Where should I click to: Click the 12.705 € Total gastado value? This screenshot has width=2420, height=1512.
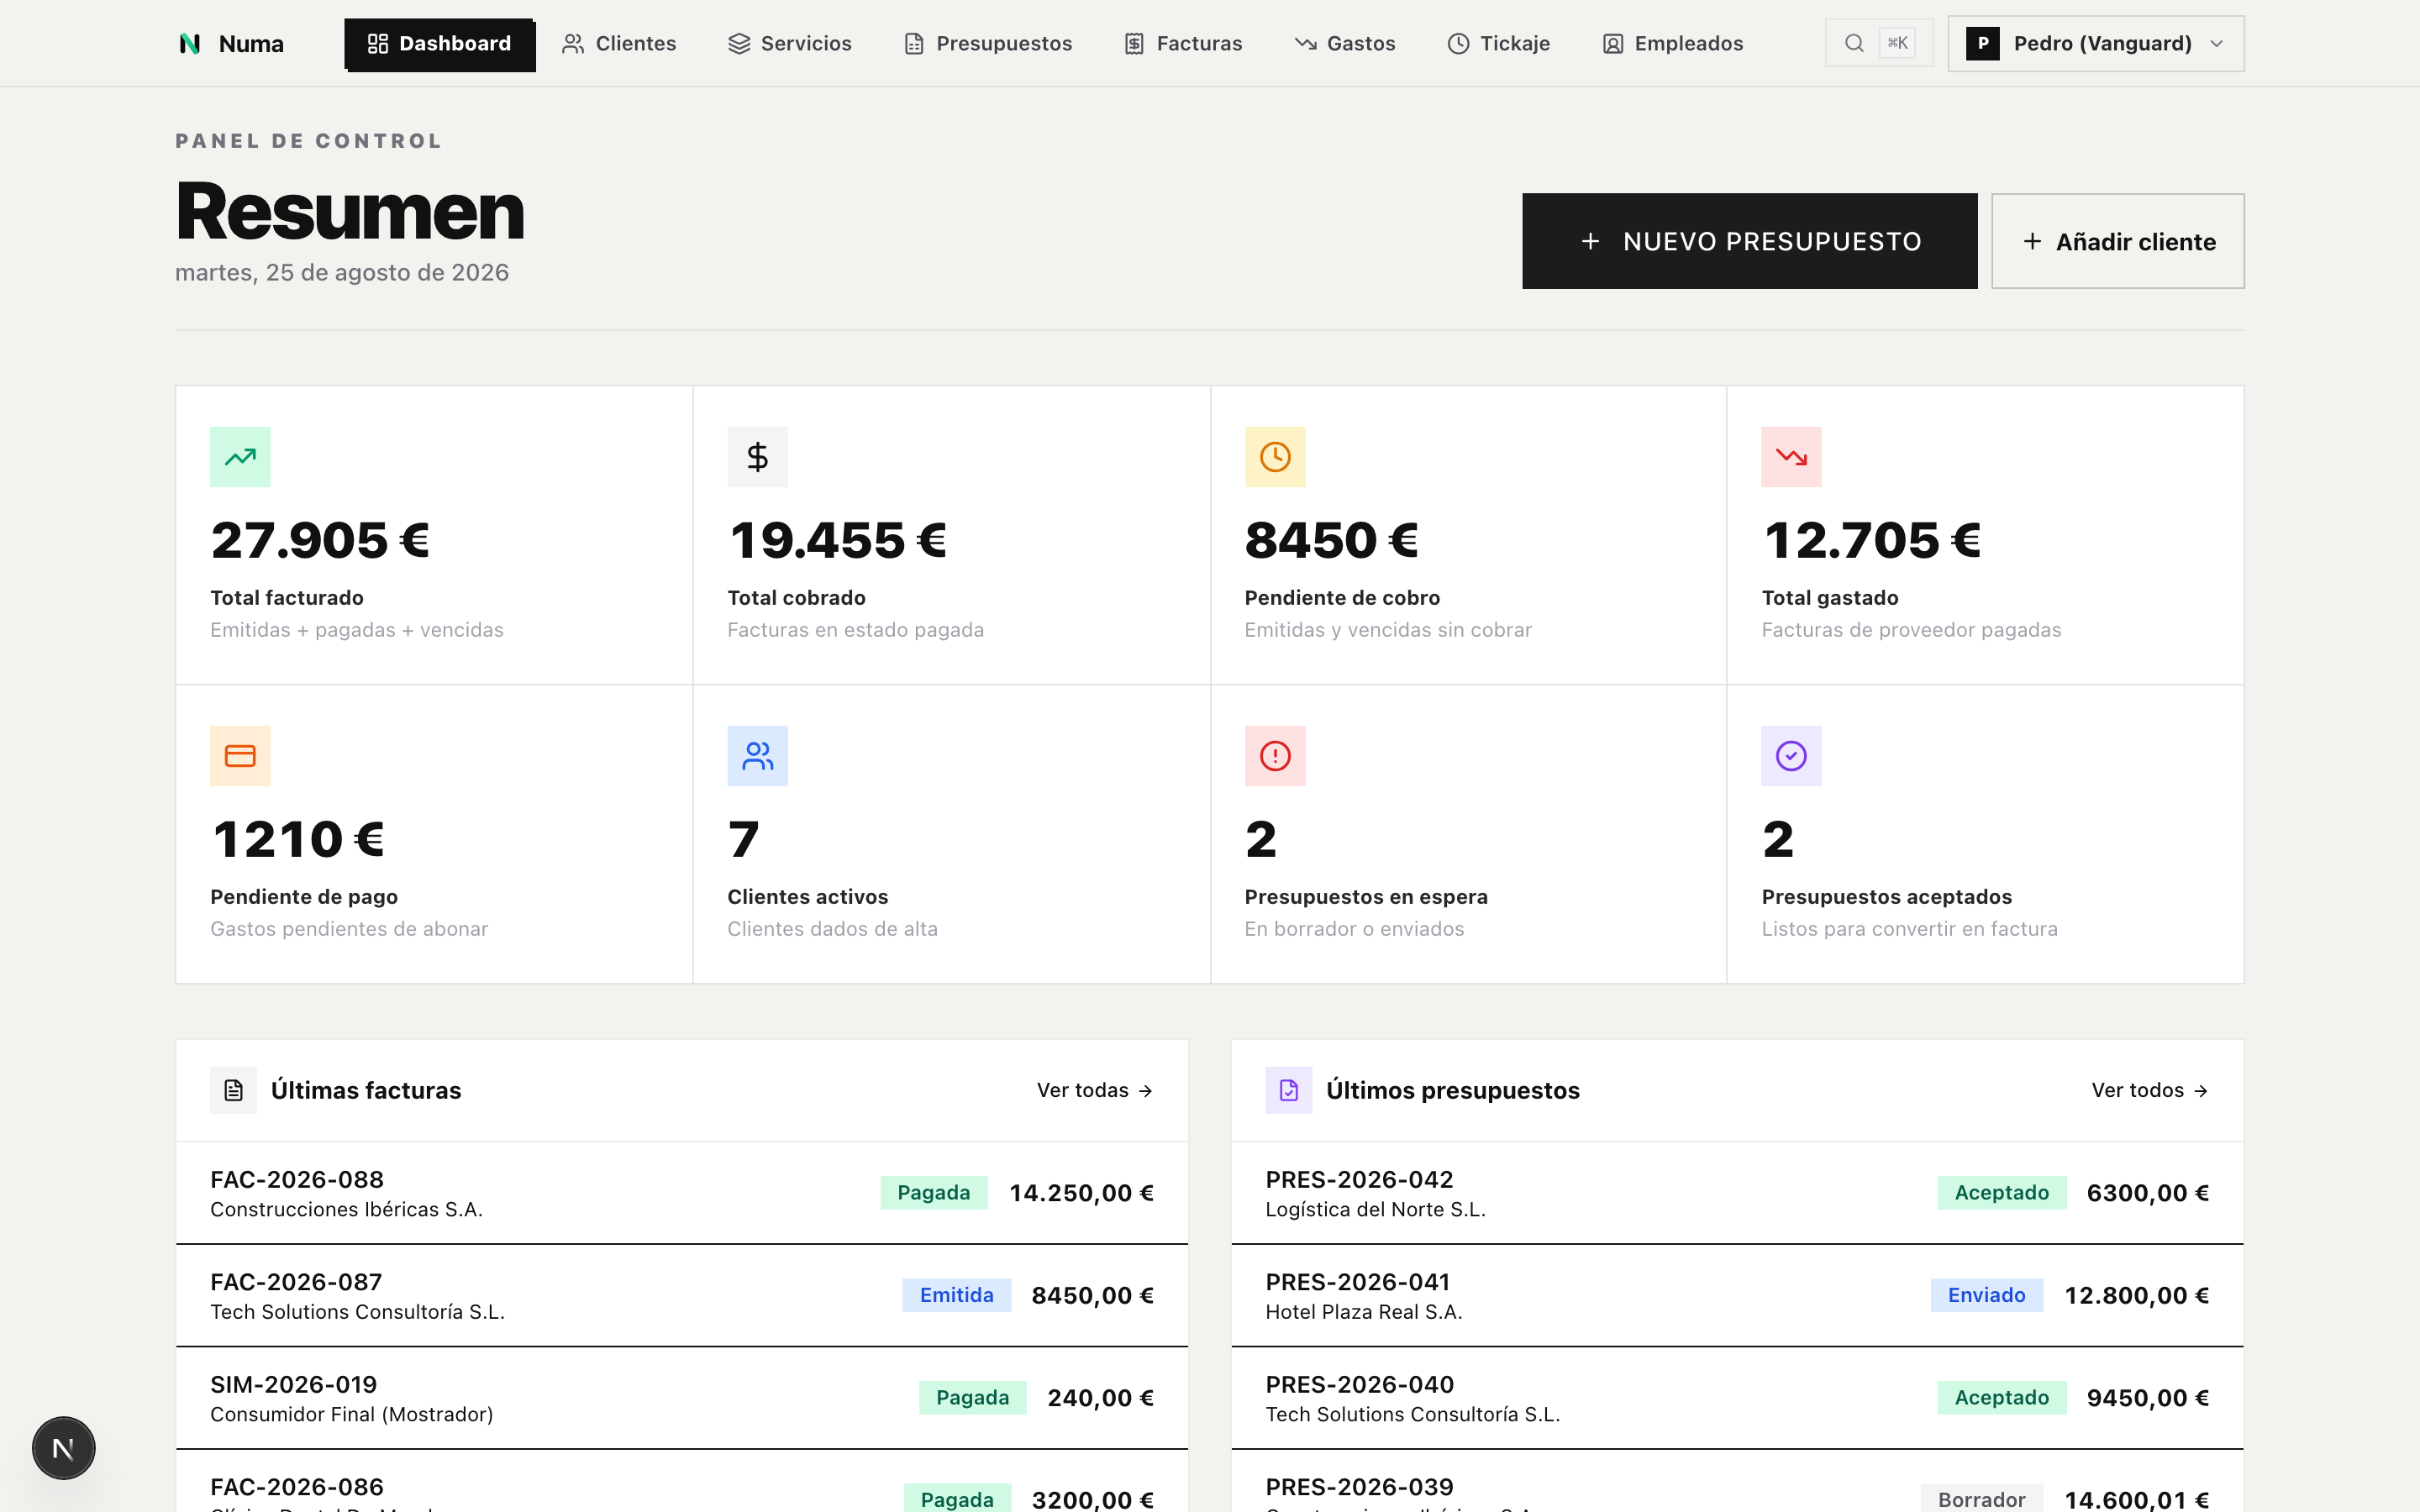pos(1872,541)
